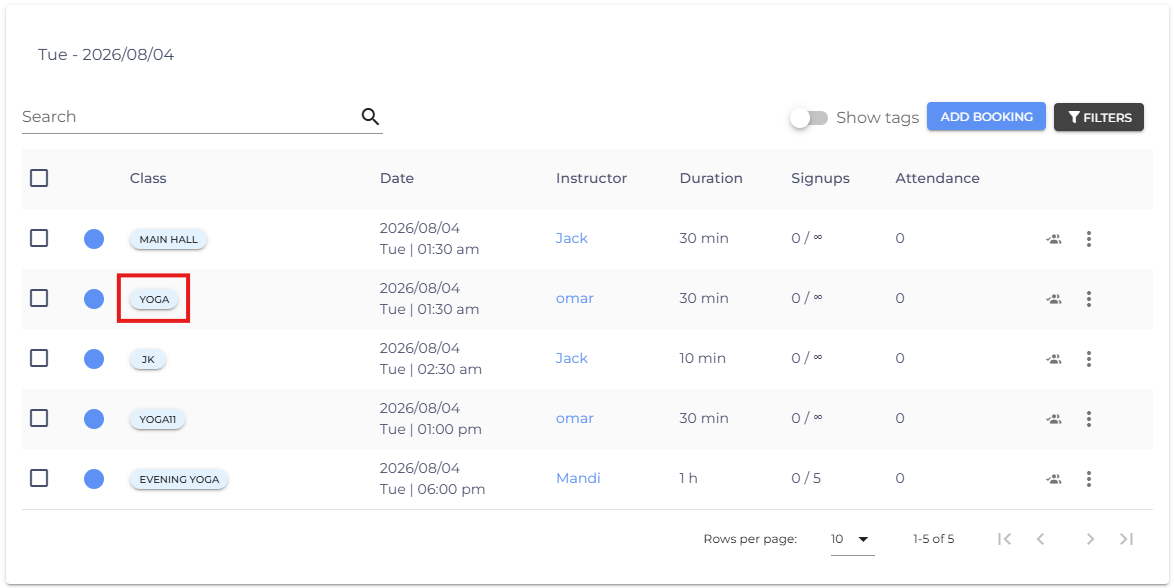This screenshot has height=588, width=1174.
Task: Click blue status dot for Yoga row
Action: coord(94,299)
